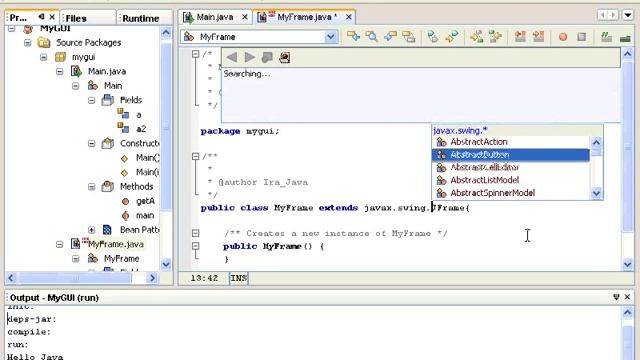Collapse the Fields node
Screen dimensions: 640x360
(x=91, y=100)
